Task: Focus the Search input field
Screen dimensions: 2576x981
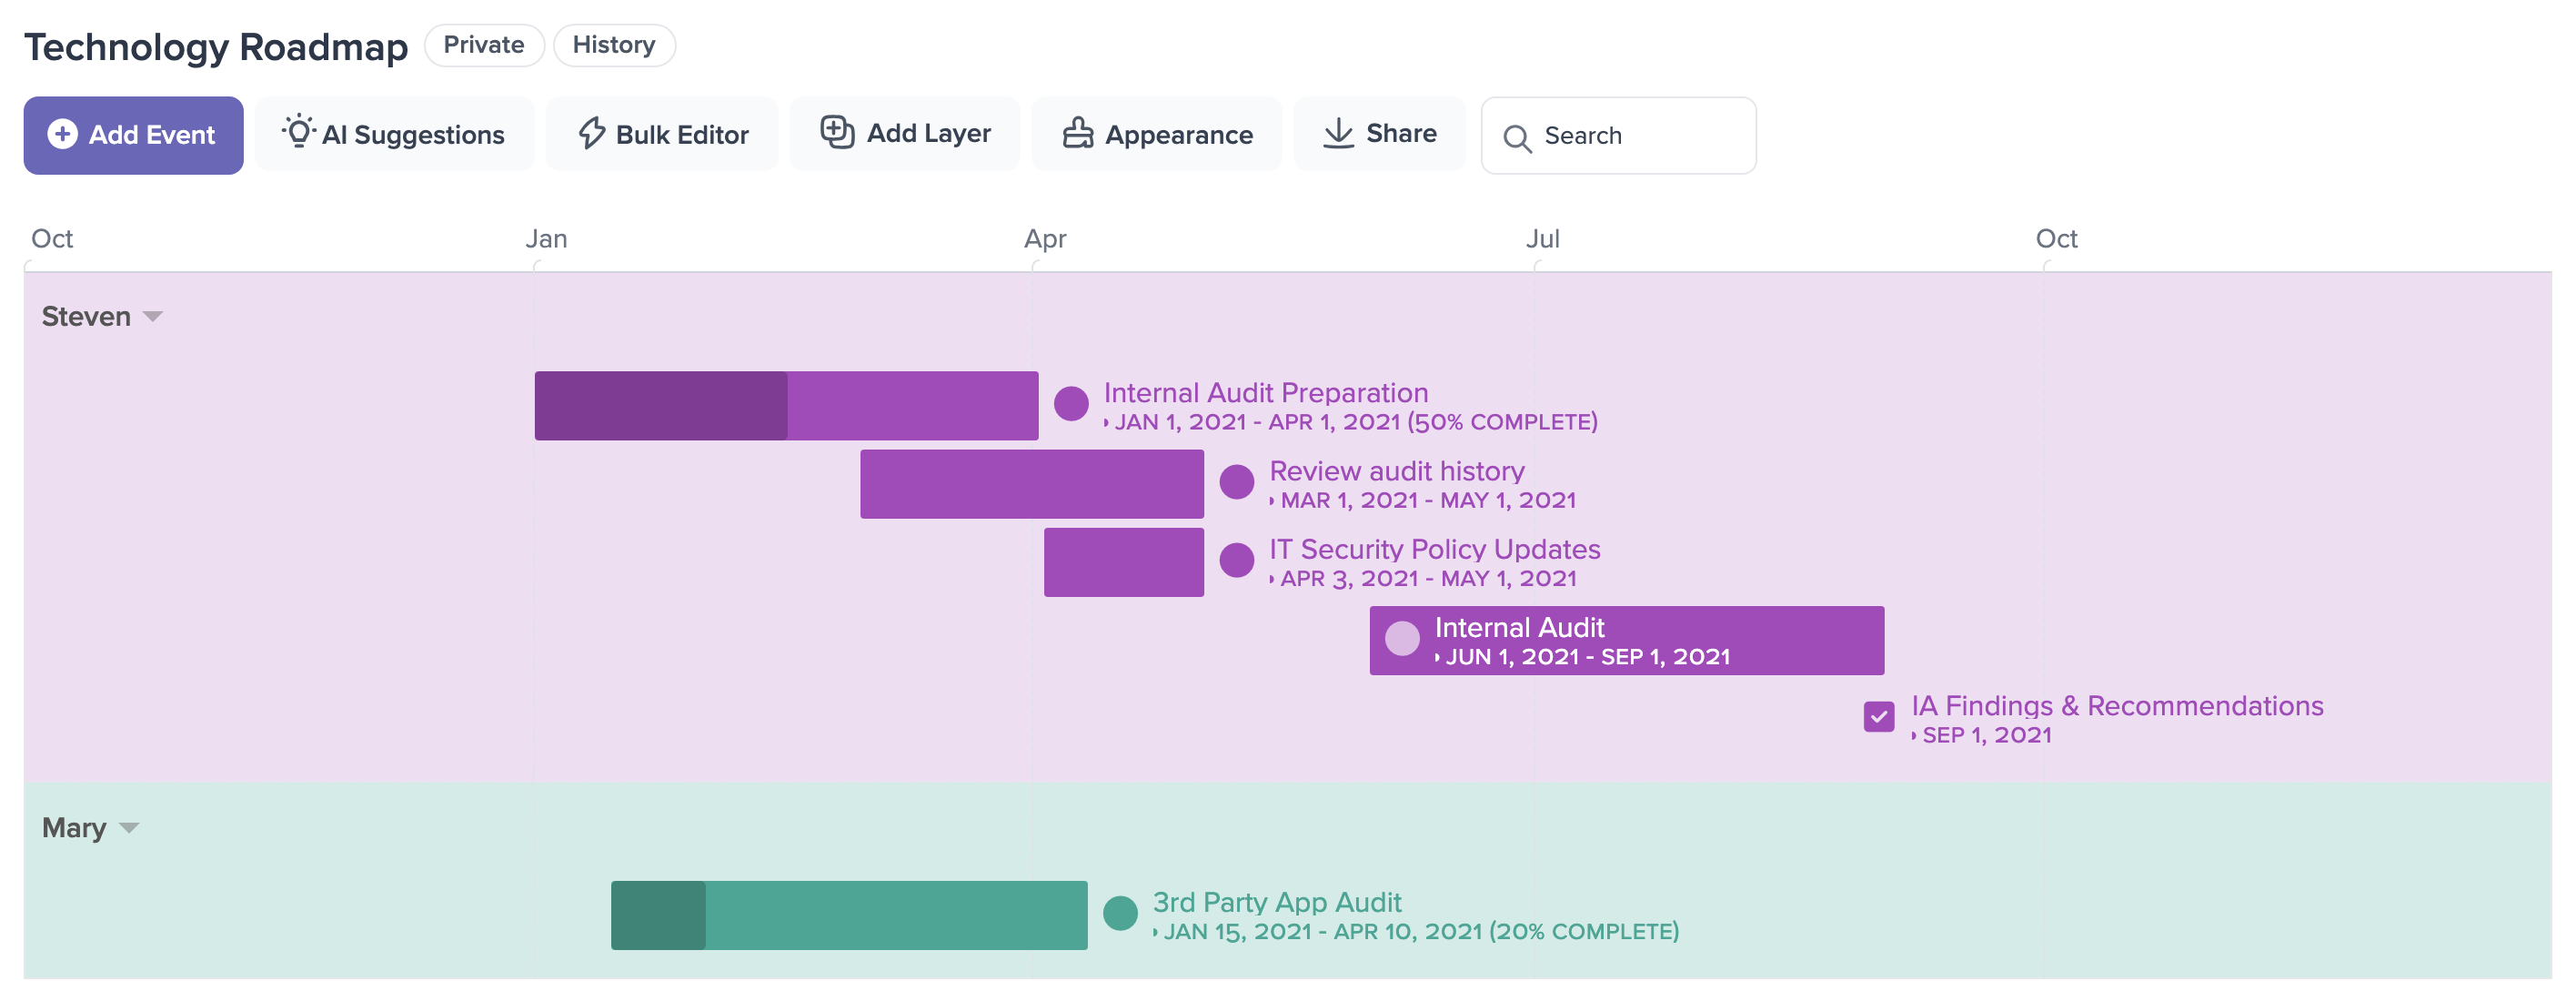Action: point(1618,135)
